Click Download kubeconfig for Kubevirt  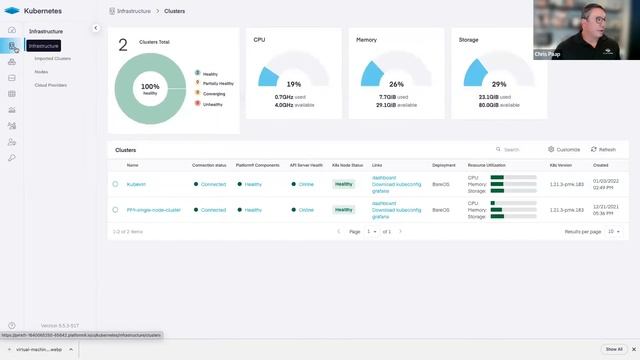tap(396, 184)
